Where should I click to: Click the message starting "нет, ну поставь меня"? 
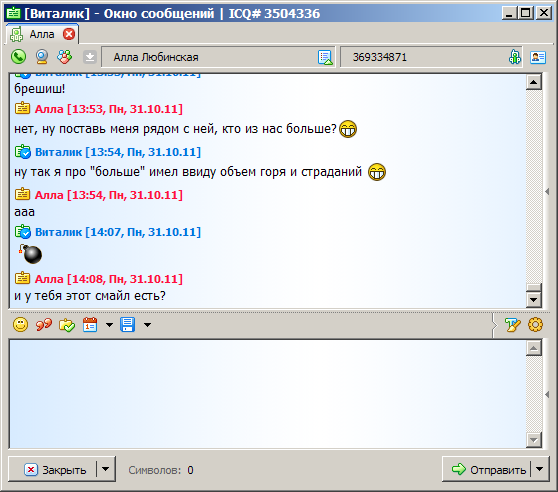pos(175,129)
